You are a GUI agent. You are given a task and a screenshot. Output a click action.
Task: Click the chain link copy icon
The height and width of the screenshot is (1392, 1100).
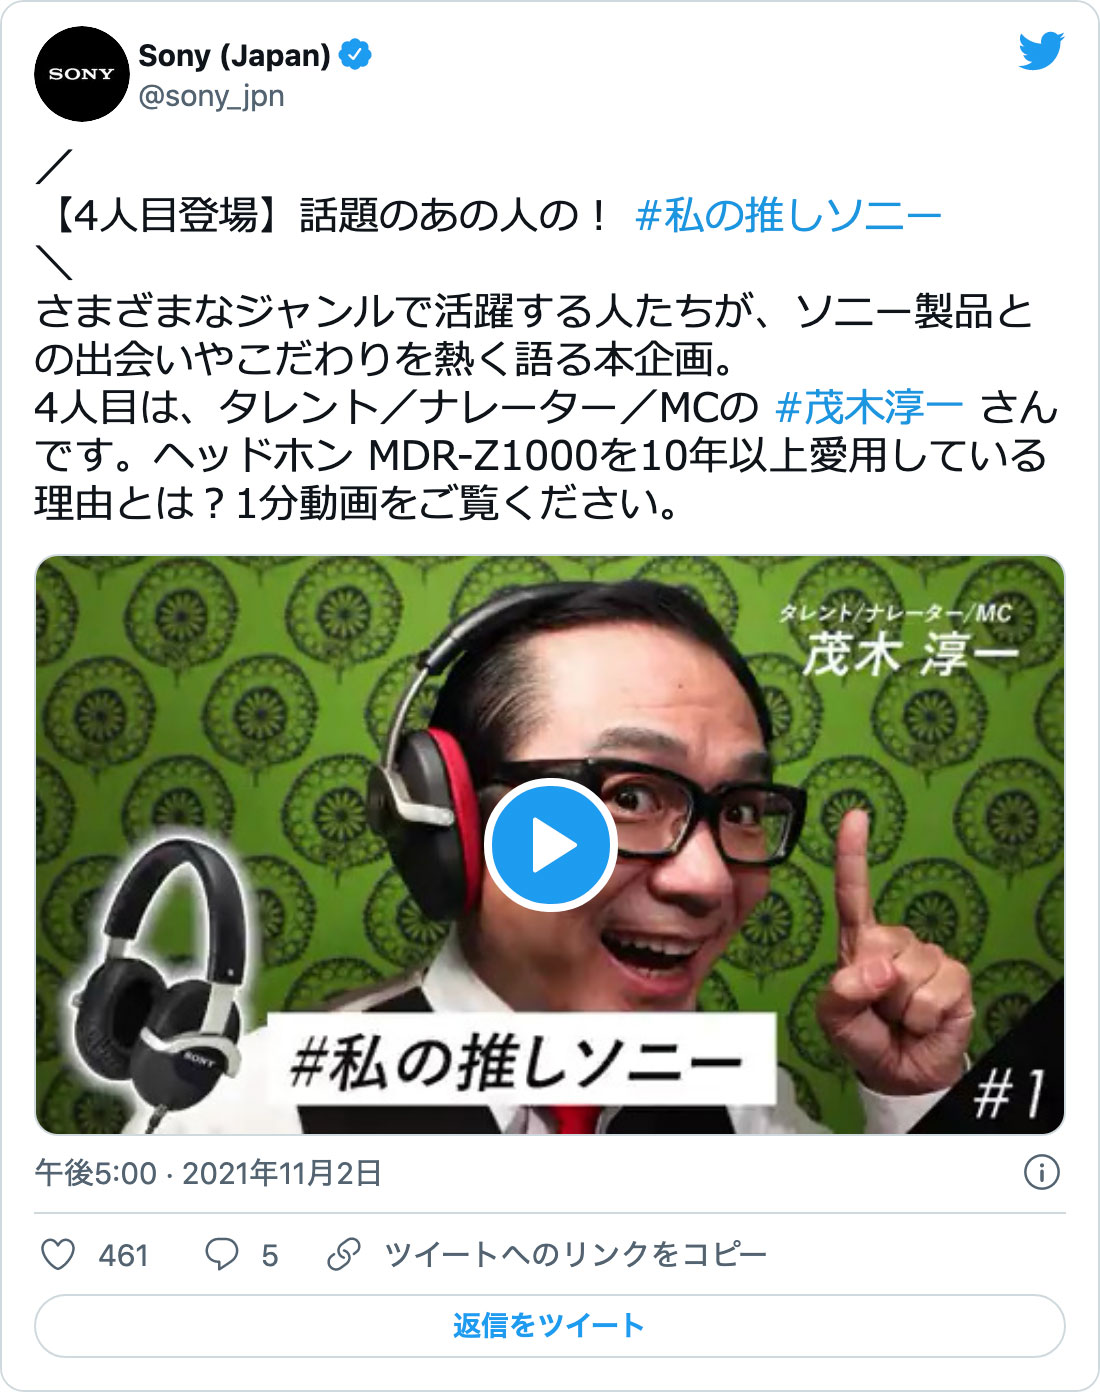coord(344,1254)
